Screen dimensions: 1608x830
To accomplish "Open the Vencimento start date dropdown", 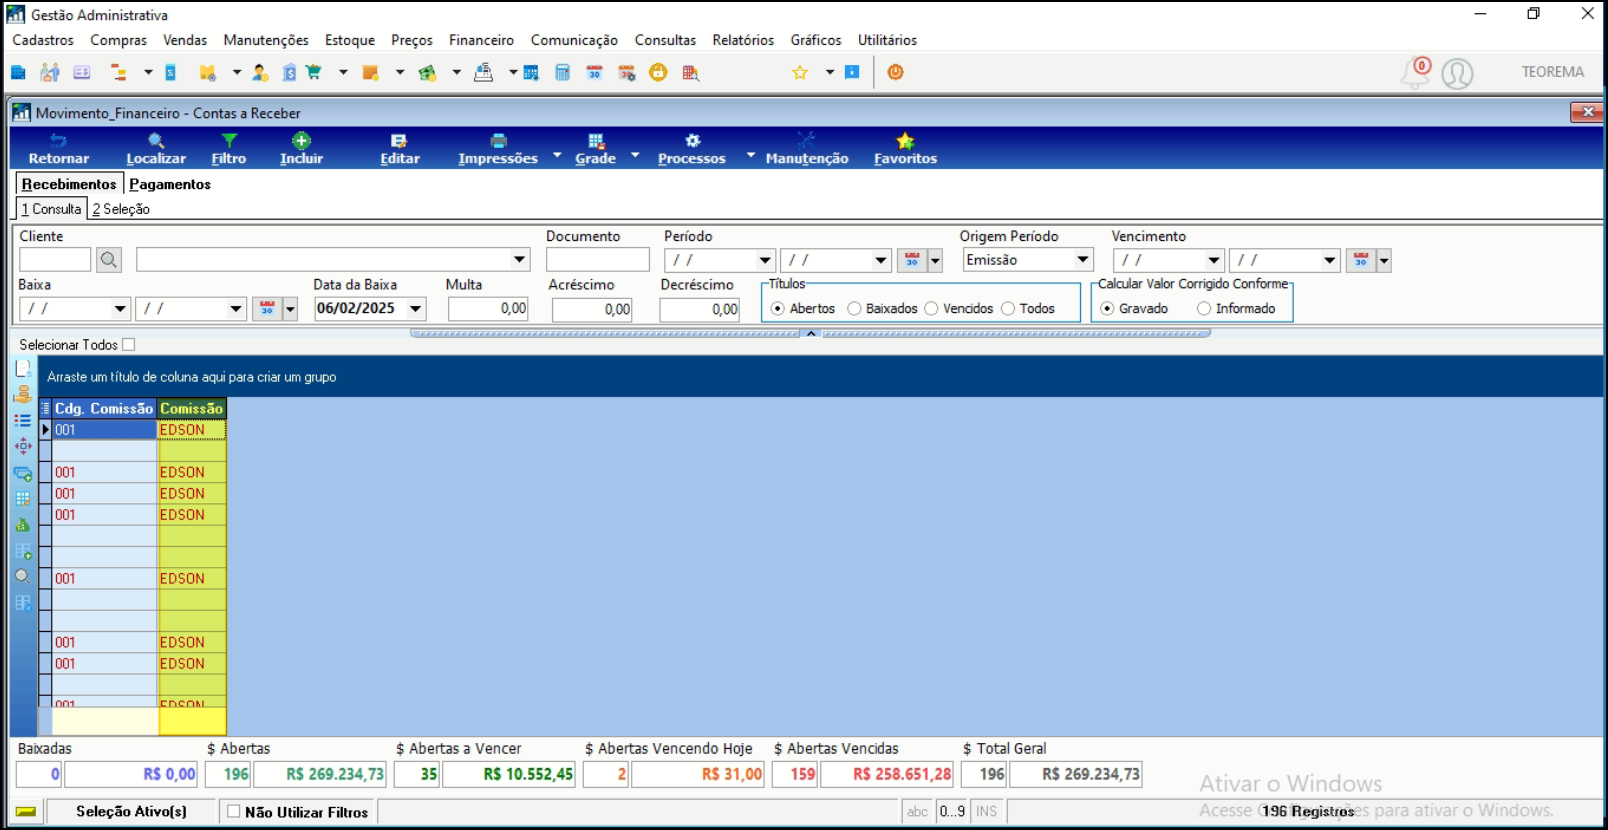I will (x=1214, y=260).
